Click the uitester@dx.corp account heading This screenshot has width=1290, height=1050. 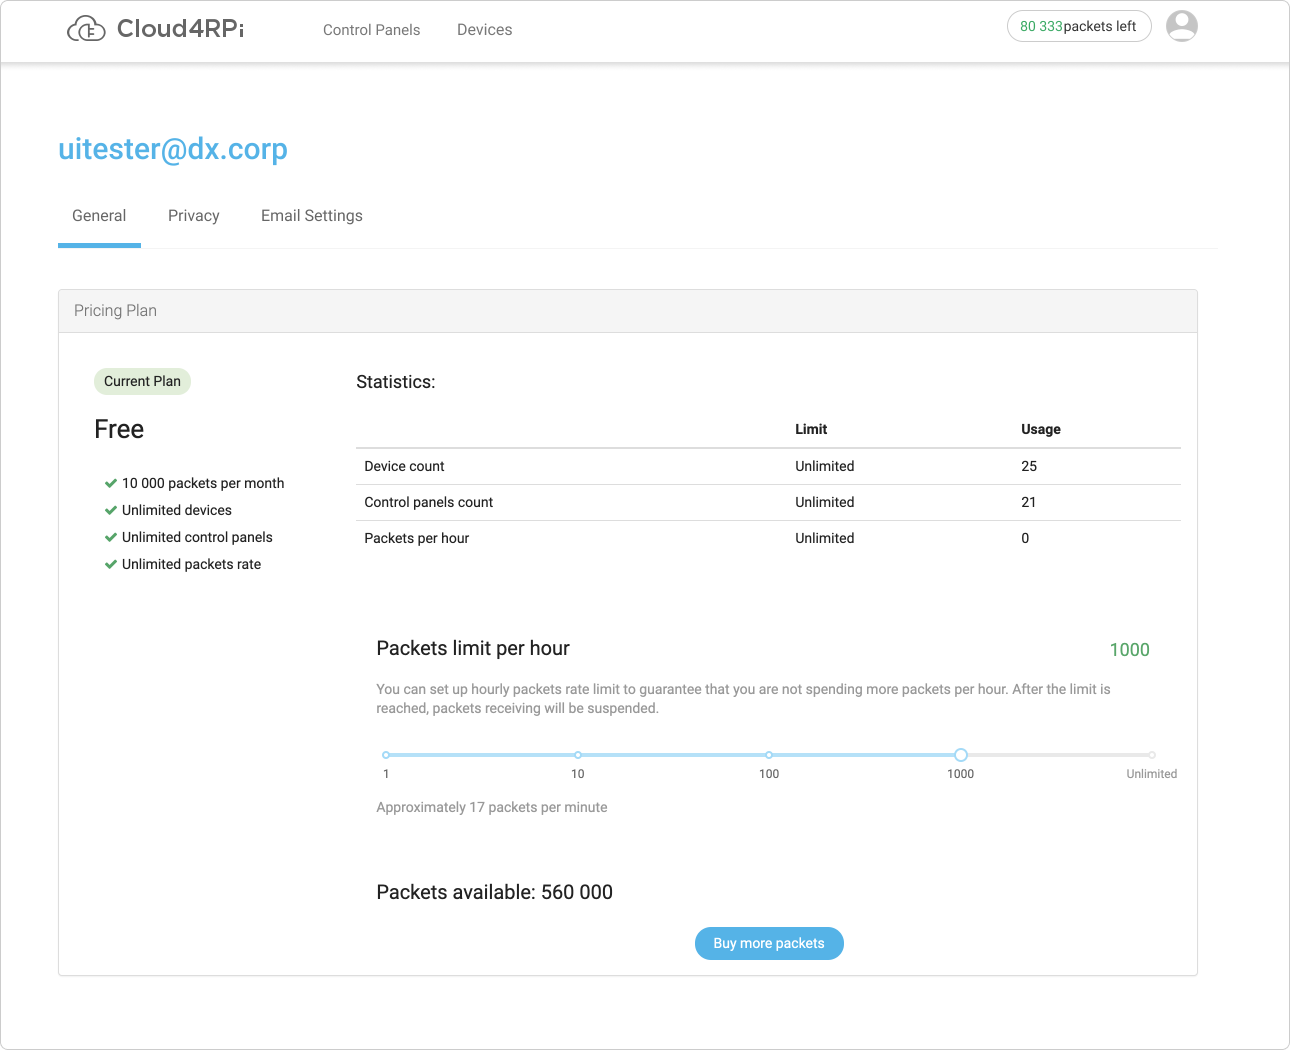pos(173,149)
